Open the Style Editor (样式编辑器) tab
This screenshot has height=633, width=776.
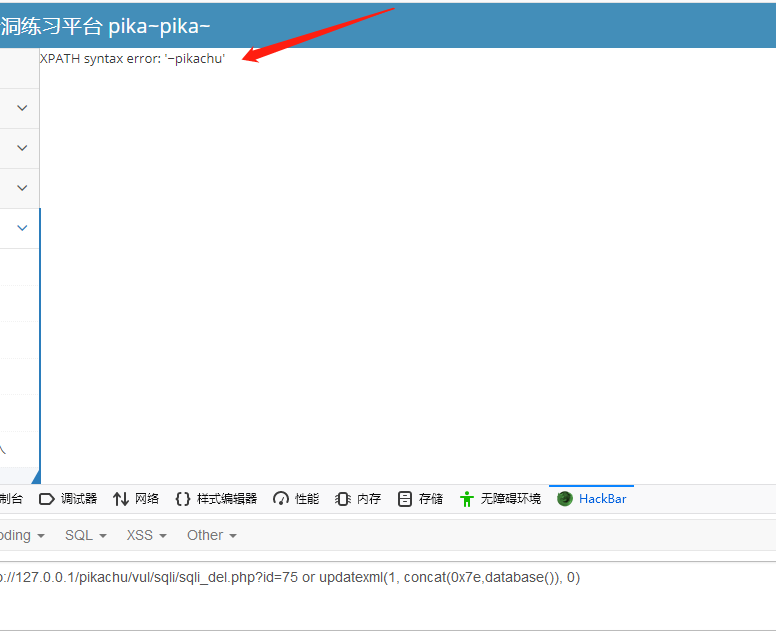[x=216, y=498]
